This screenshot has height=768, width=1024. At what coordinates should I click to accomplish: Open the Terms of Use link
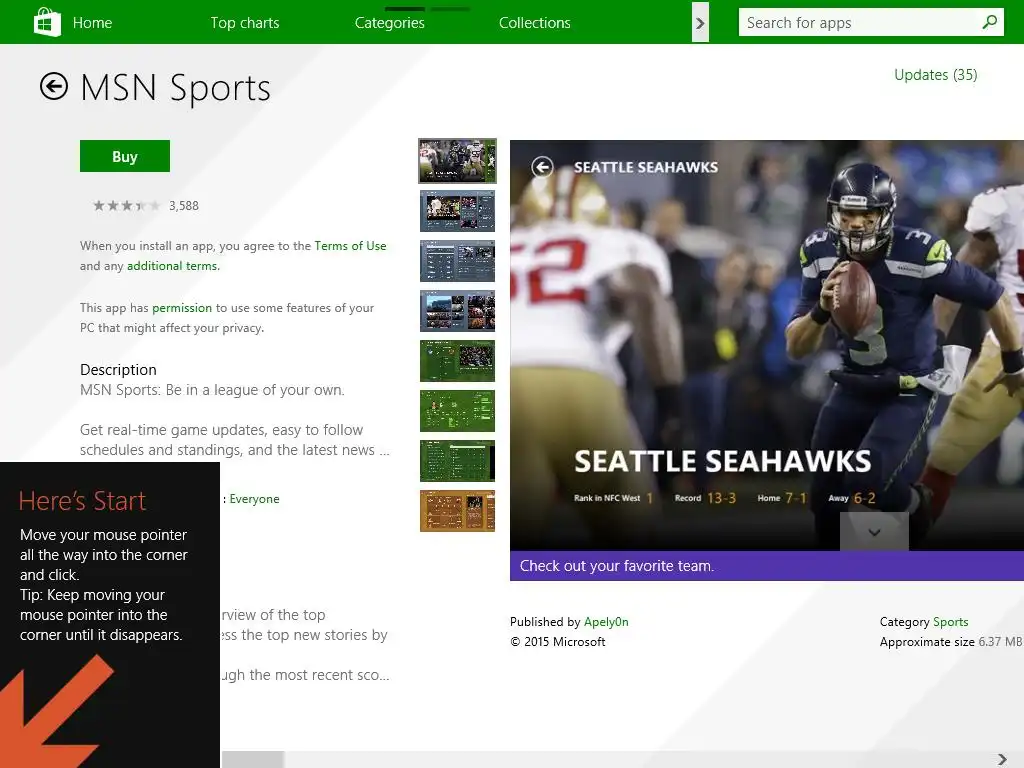click(x=350, y=246)
